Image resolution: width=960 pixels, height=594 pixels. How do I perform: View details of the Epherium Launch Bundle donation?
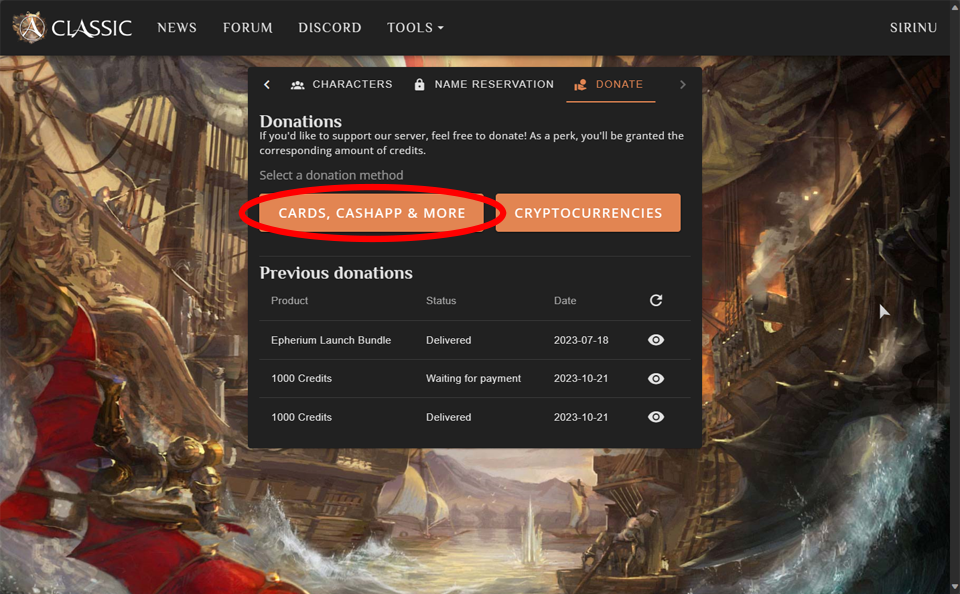pyautogui.click(x=656, y=339)
